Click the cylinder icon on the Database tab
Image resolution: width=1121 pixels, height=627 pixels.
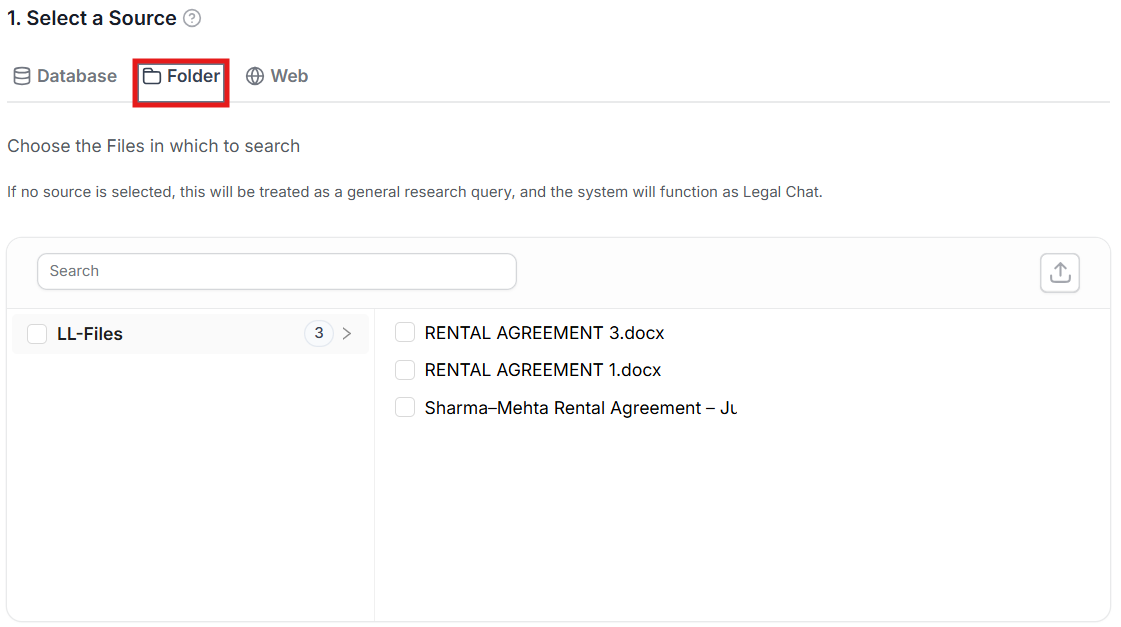pyautogui.click(x=21, y=76)
